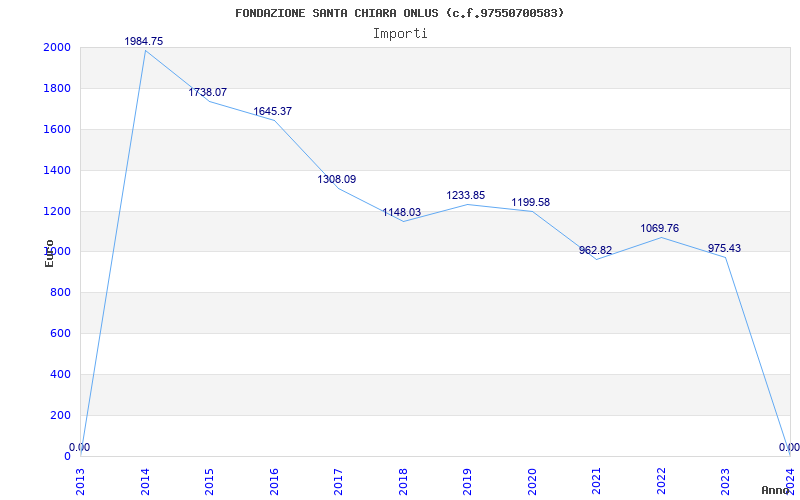Click the 2018 x-axis year label
This screenshot has width=800, height=500.
click(x=403, y=482)
